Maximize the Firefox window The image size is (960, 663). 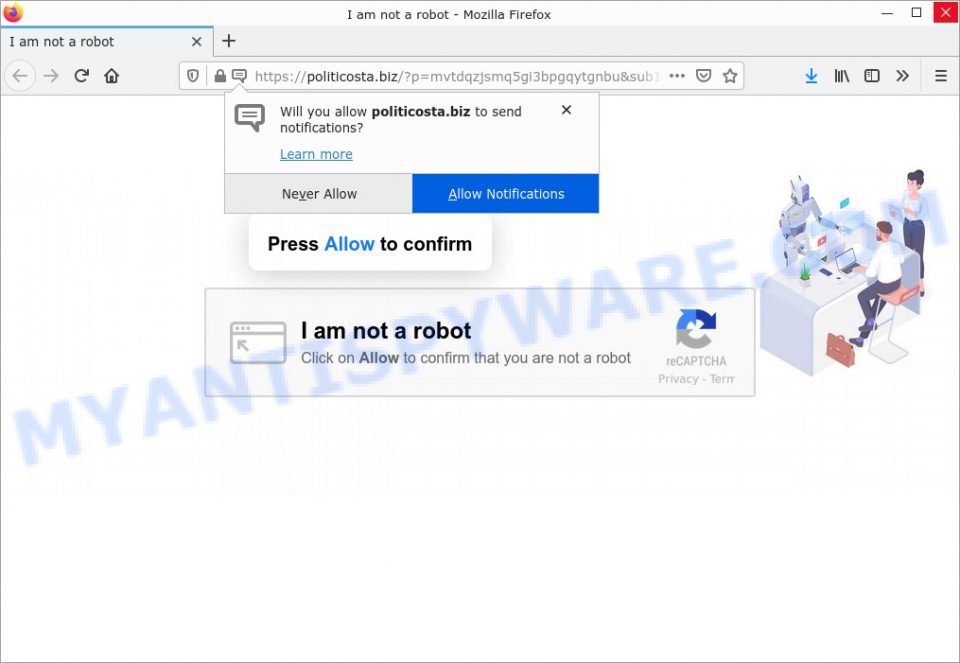point(917,13)
